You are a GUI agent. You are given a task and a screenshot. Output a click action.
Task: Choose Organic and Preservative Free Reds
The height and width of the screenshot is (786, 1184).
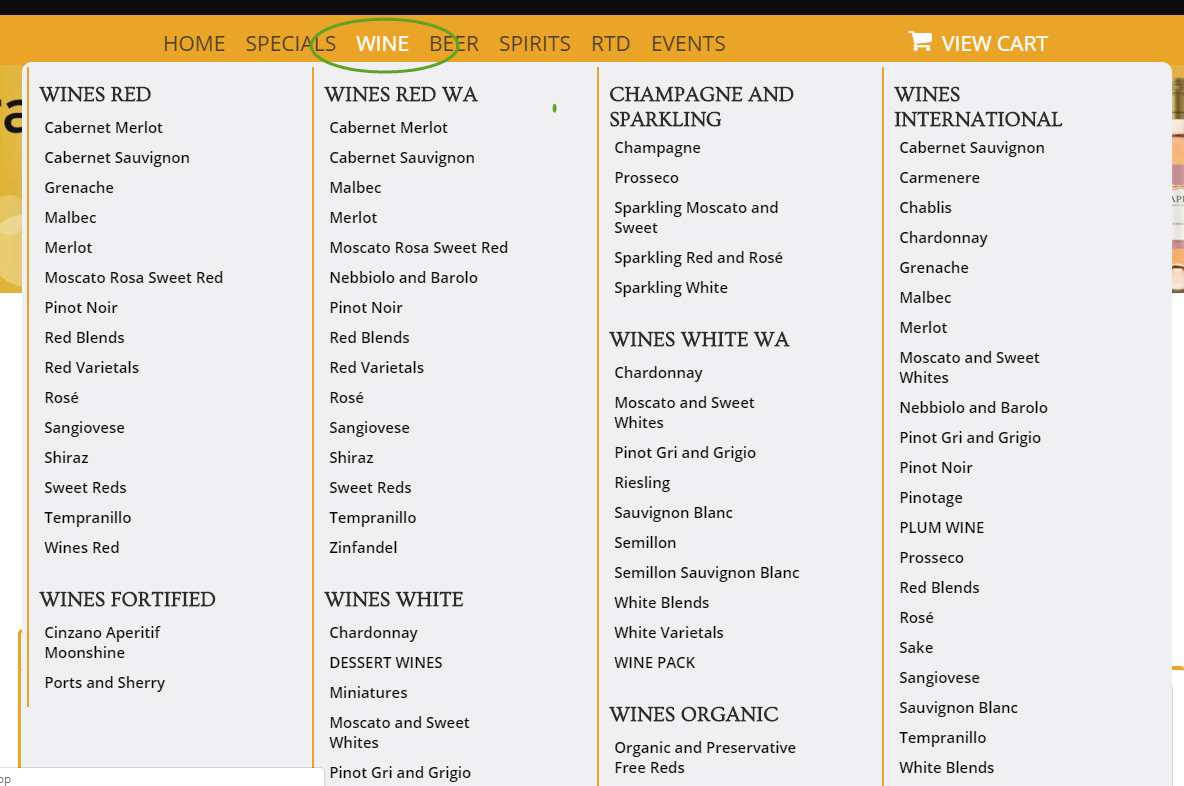click(x=705, y=757)
